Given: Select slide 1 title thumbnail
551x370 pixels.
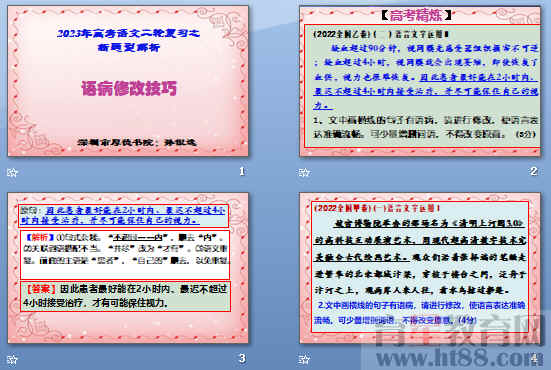Looking at the screenshot, I should pyautogui.click(x=128, y=80).
